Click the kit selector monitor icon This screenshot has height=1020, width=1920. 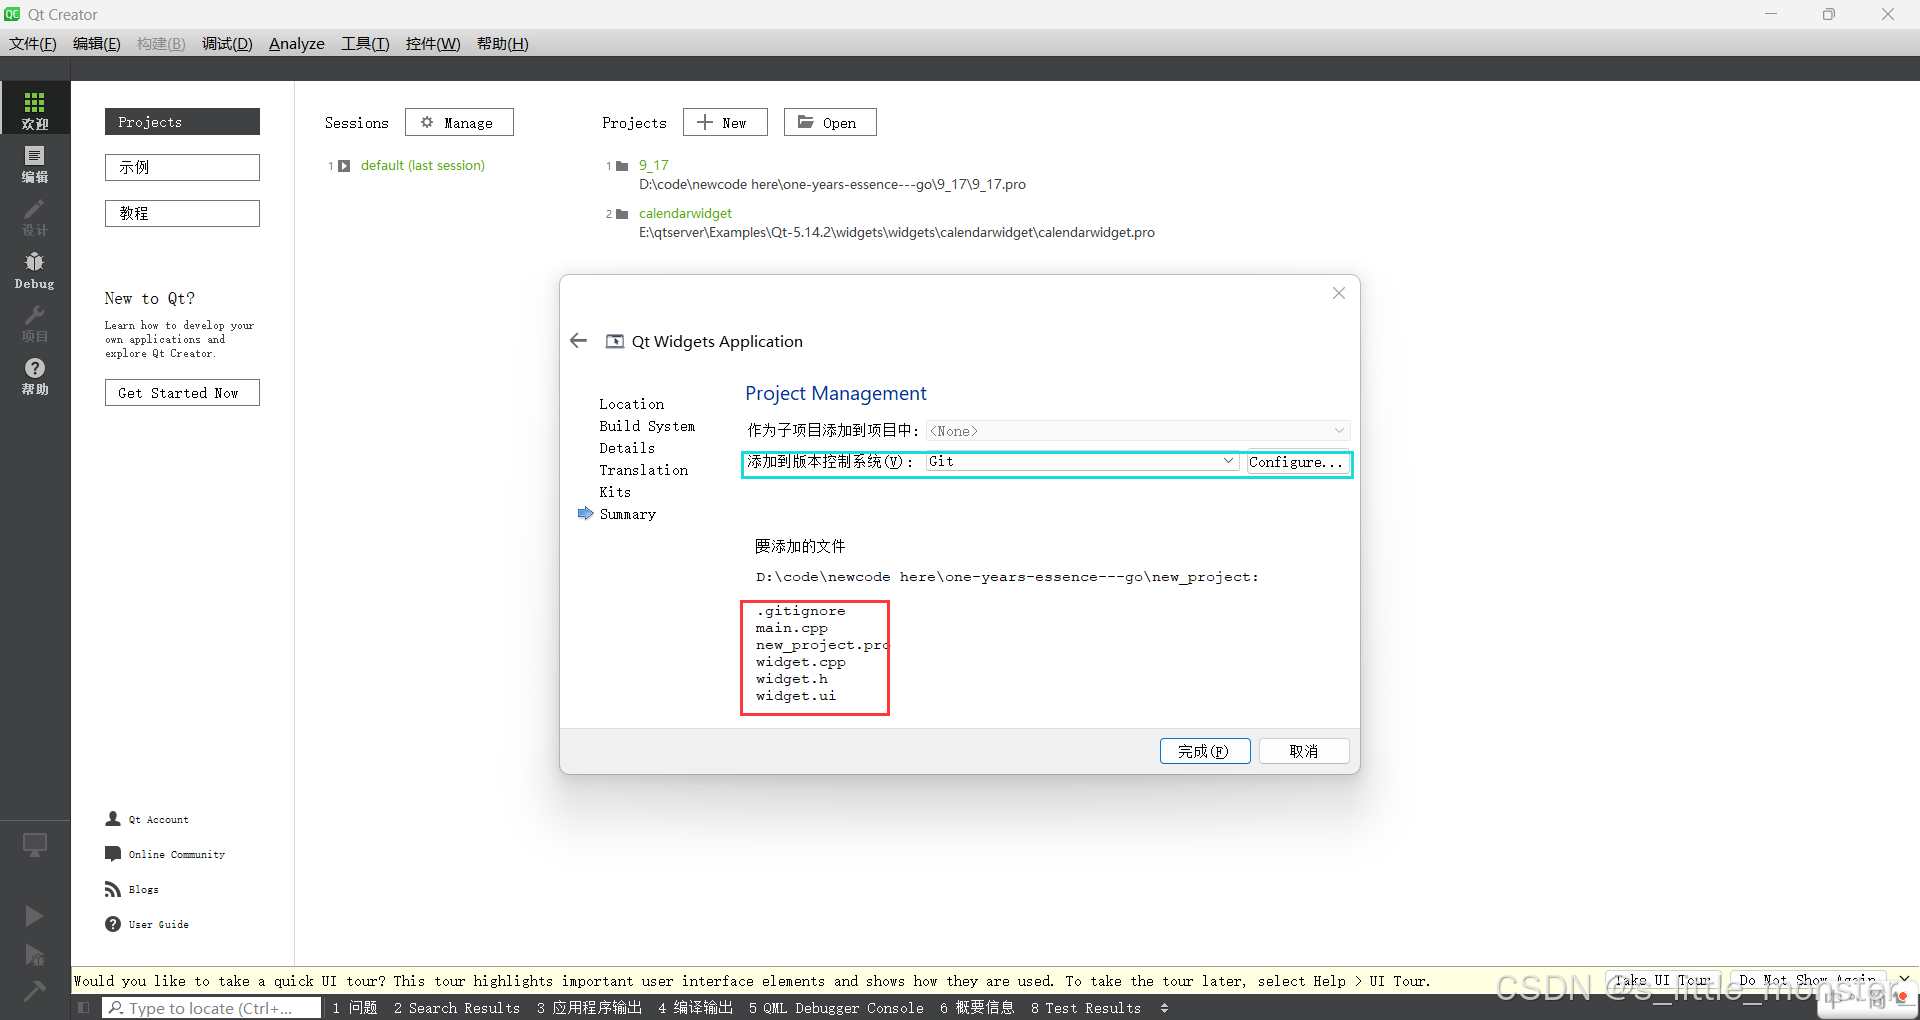(35, 845)
